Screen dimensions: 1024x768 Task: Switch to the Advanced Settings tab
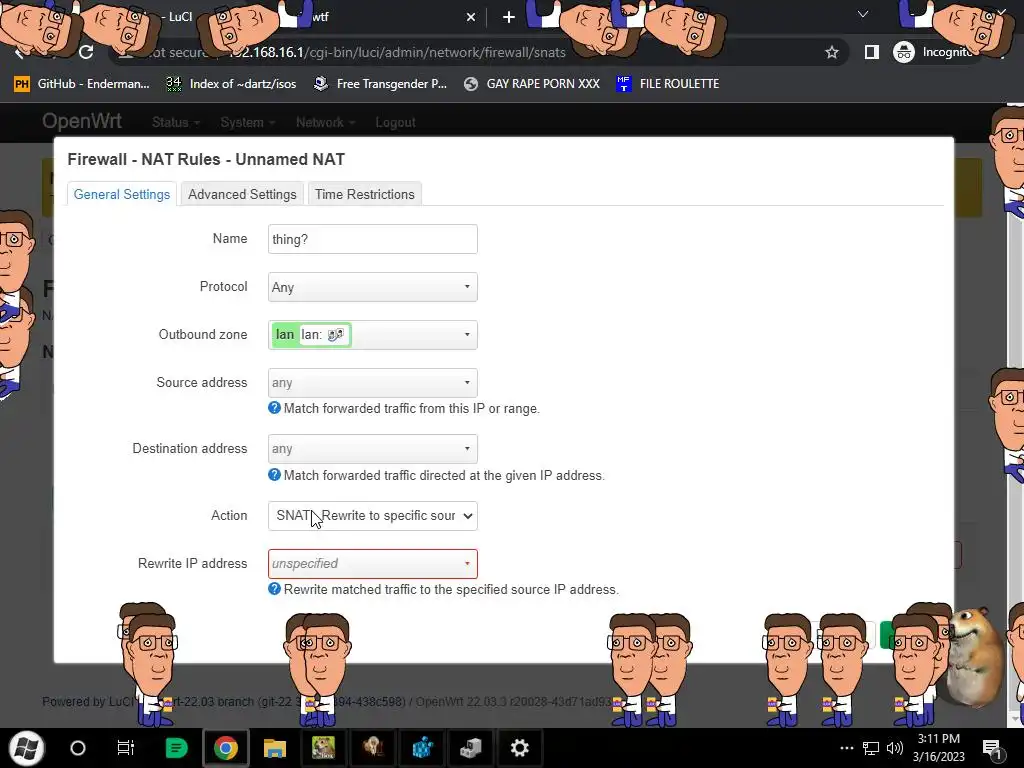[x=242, y=194]
